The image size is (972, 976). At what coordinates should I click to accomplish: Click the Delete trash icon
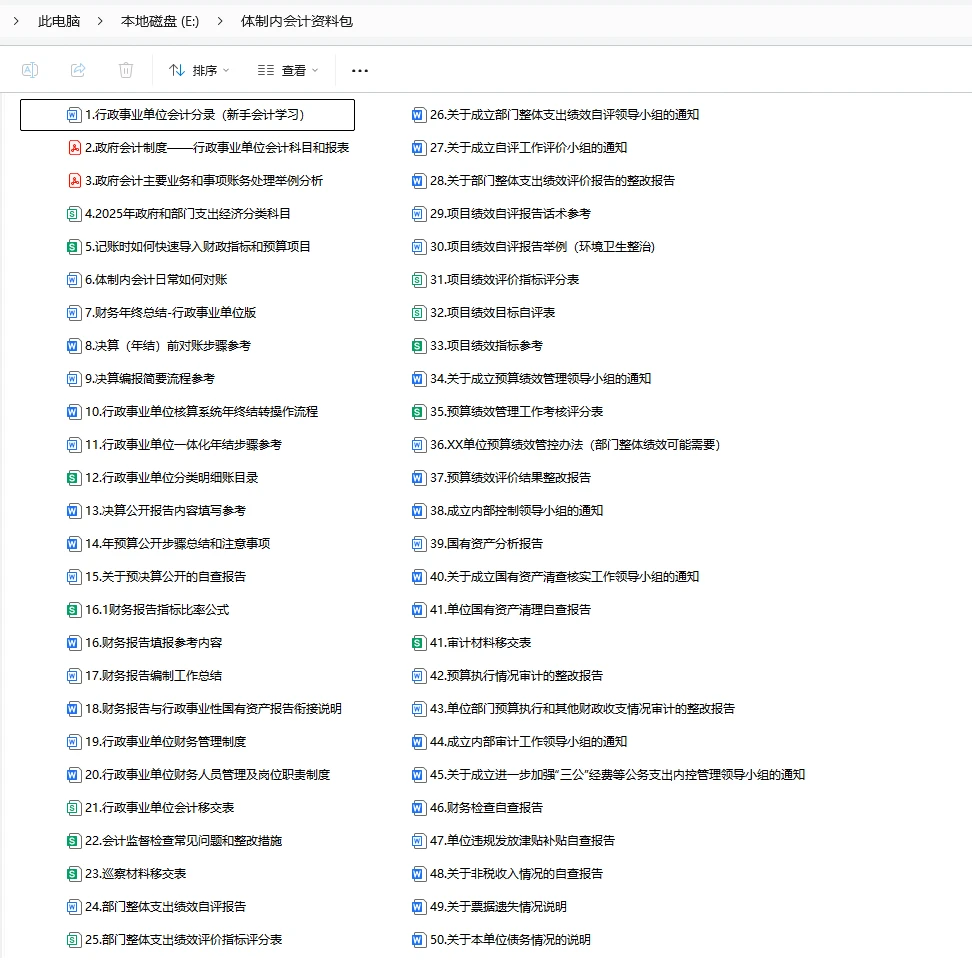[x=123, y=70]
